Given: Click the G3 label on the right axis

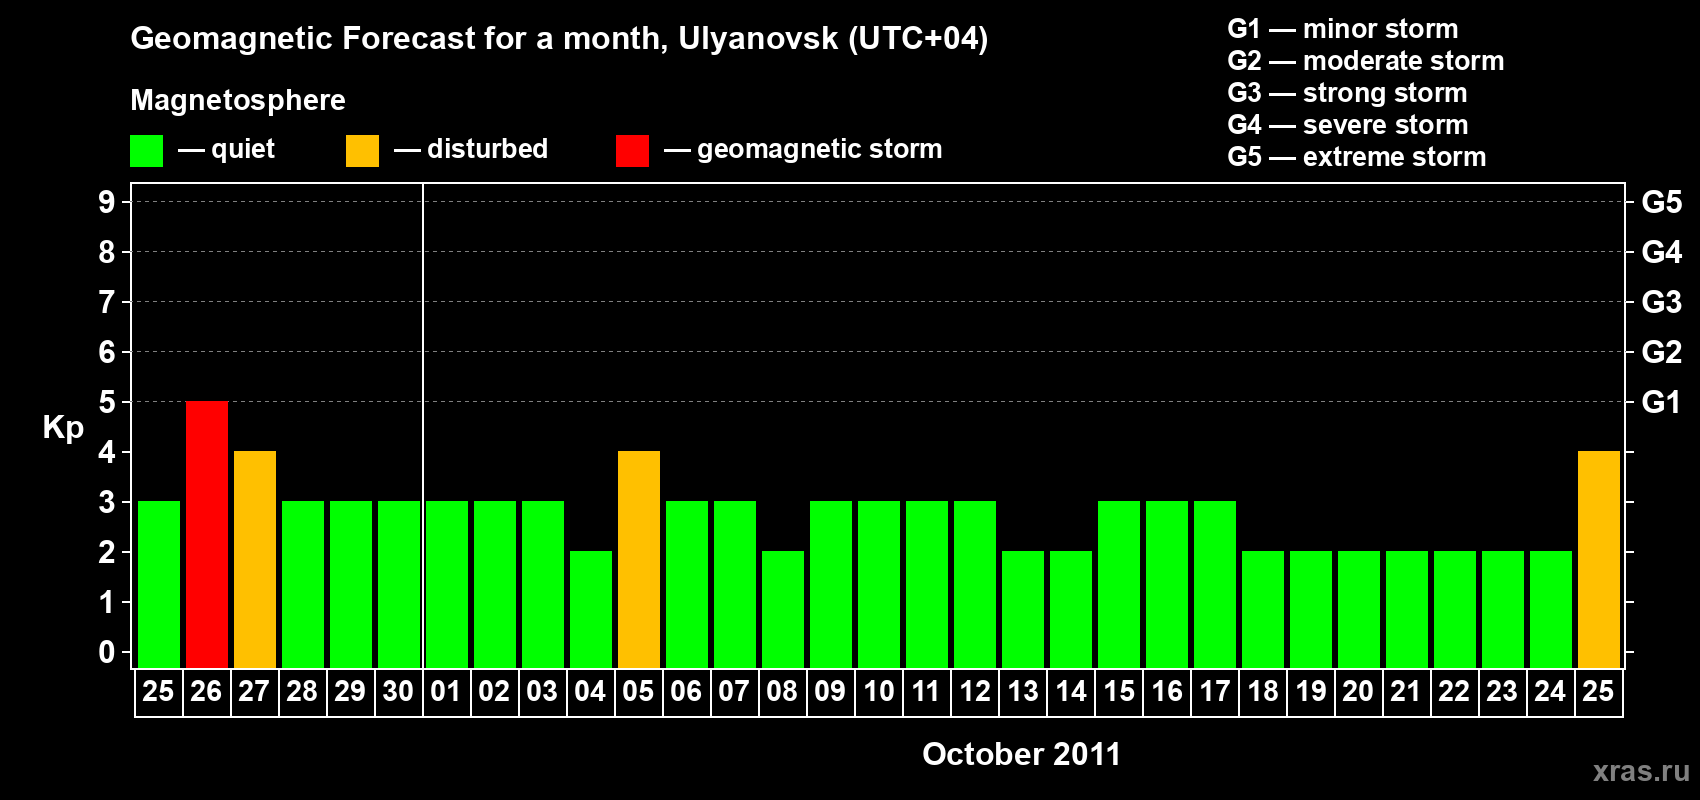Looking at the screenshot, I should click(x=1662, y=302).
